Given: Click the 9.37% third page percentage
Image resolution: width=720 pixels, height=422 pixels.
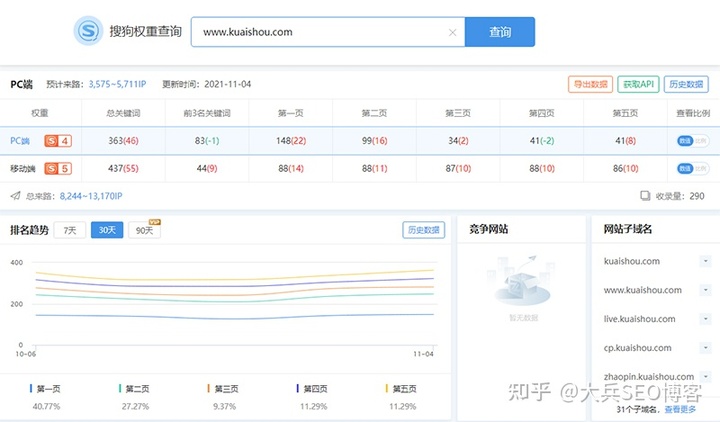Looking at the screenshot, I should pyautogui.click(x=224, y=406).
